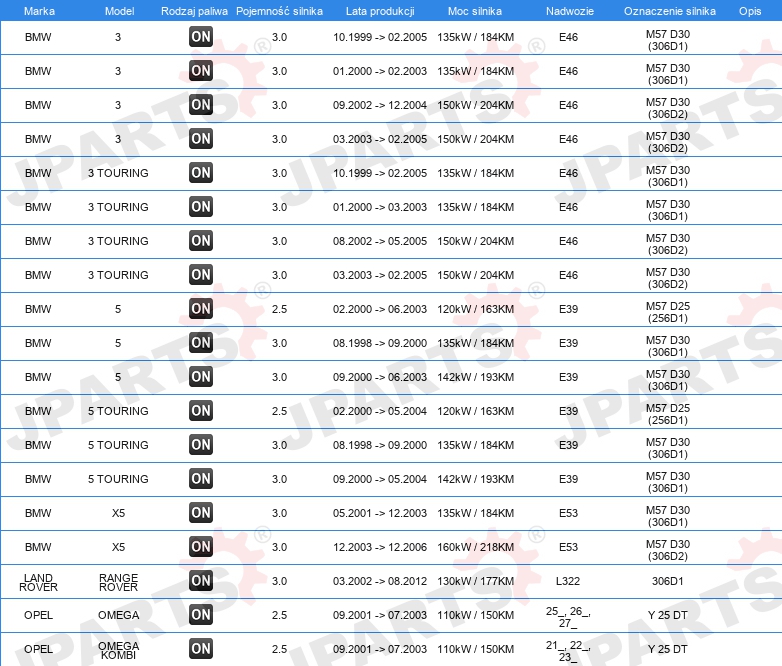Click production dates 12.2003 -> 12.2006

pos(380,547)
